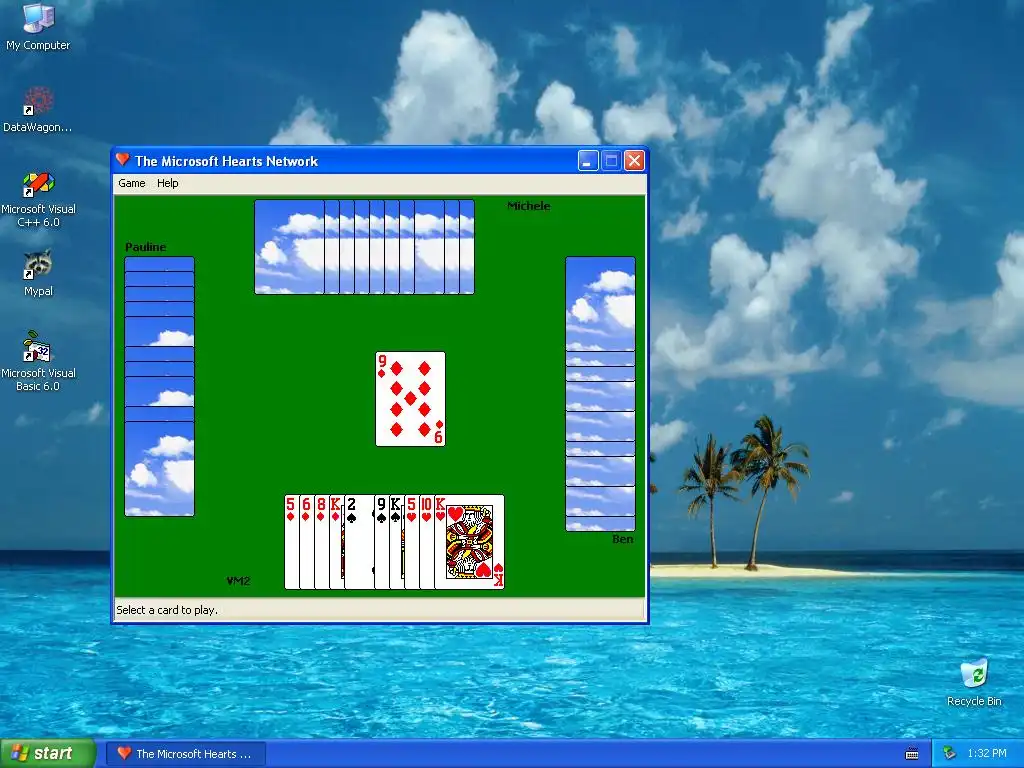
Task: Open the Game menu
Action: click(131, 184)
